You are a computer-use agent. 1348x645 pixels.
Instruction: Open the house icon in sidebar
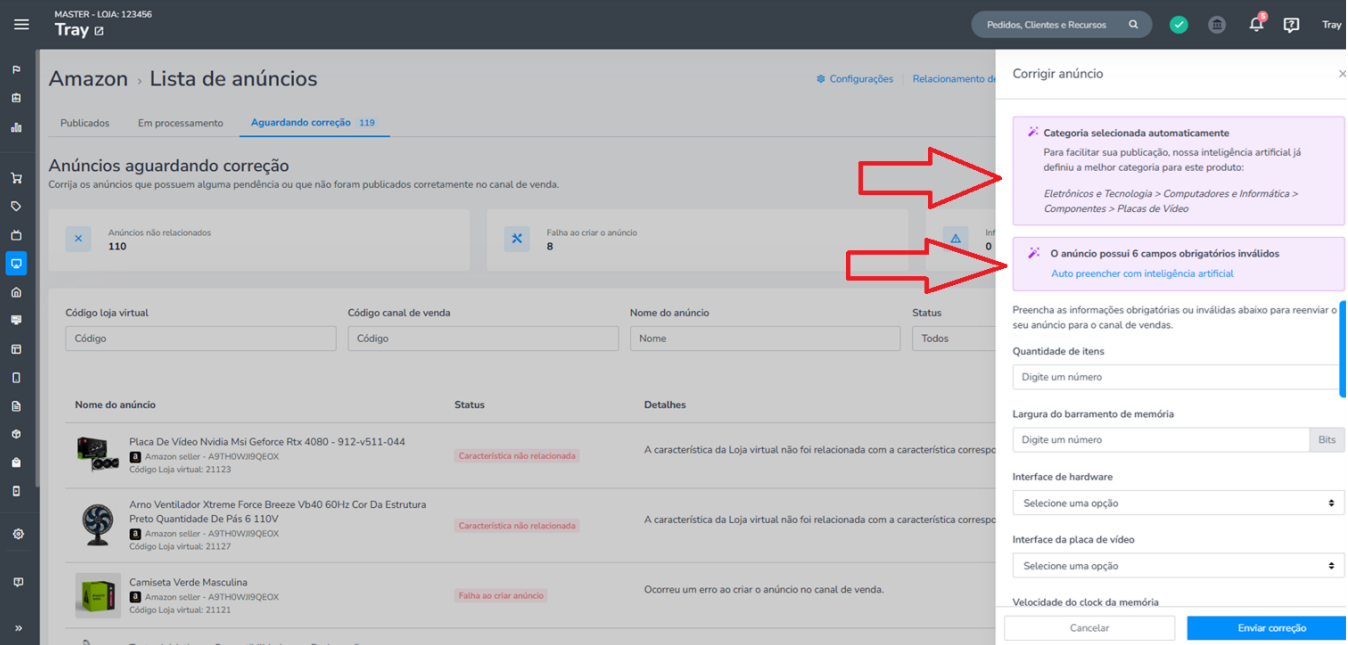point(16,292)
